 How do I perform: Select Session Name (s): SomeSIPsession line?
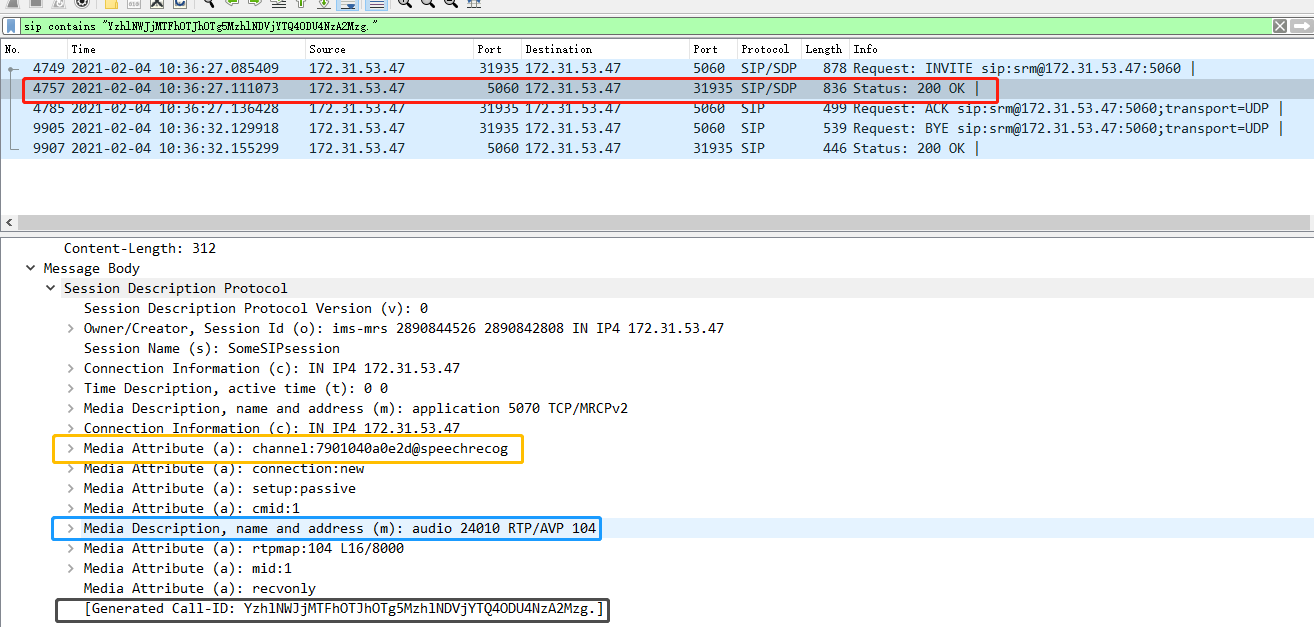(x=212, y=348)
